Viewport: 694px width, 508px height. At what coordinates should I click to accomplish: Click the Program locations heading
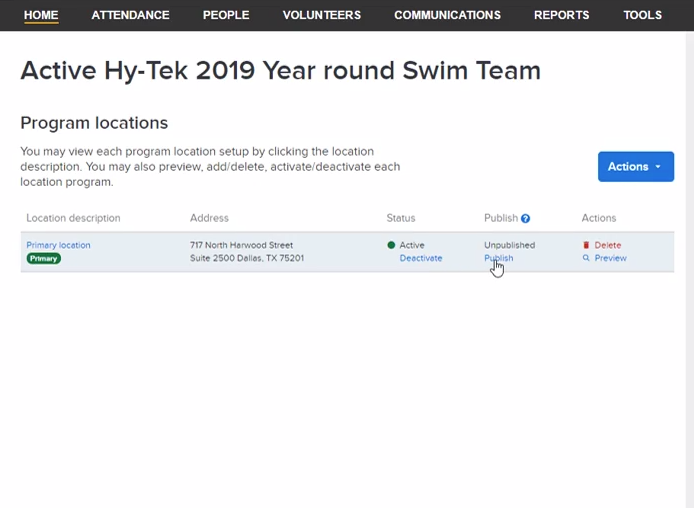click(94, 123)
